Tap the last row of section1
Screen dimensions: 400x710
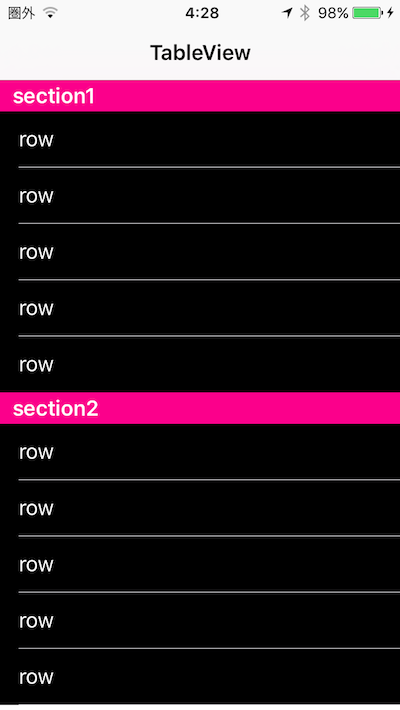200,365
